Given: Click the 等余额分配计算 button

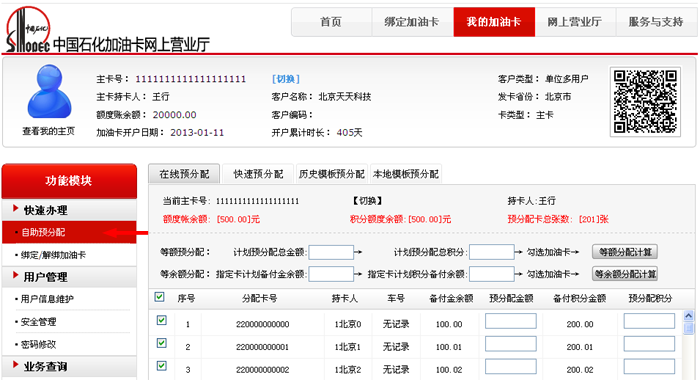Looking at the screenshot, I should (x=625, y=274).
